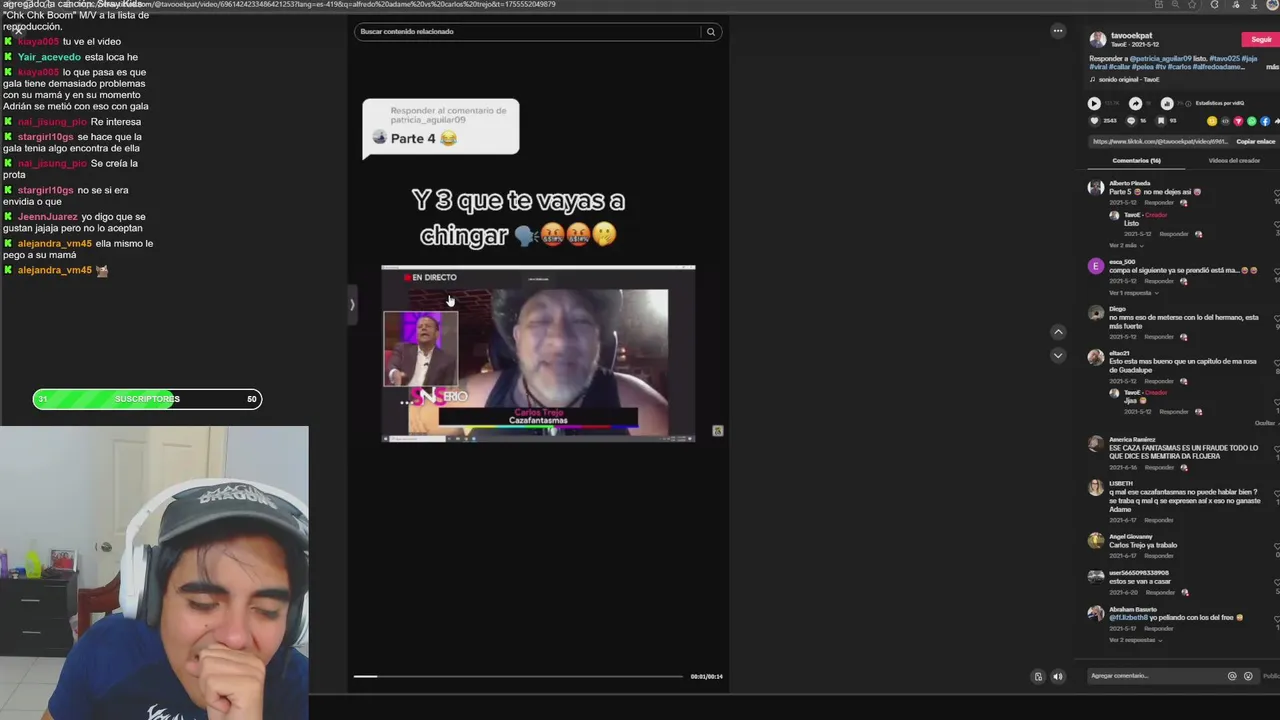Open the #tavo025 hashtag link

point(1224,59)
